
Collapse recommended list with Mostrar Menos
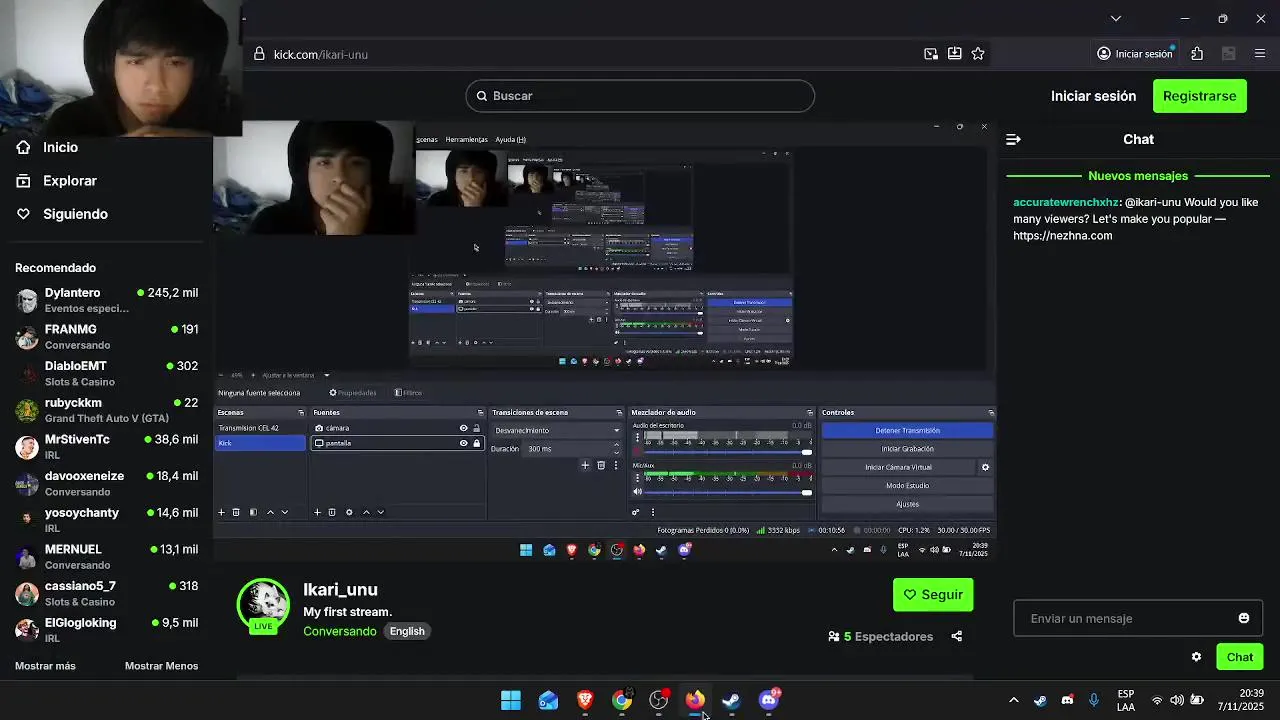click(161, 666)
